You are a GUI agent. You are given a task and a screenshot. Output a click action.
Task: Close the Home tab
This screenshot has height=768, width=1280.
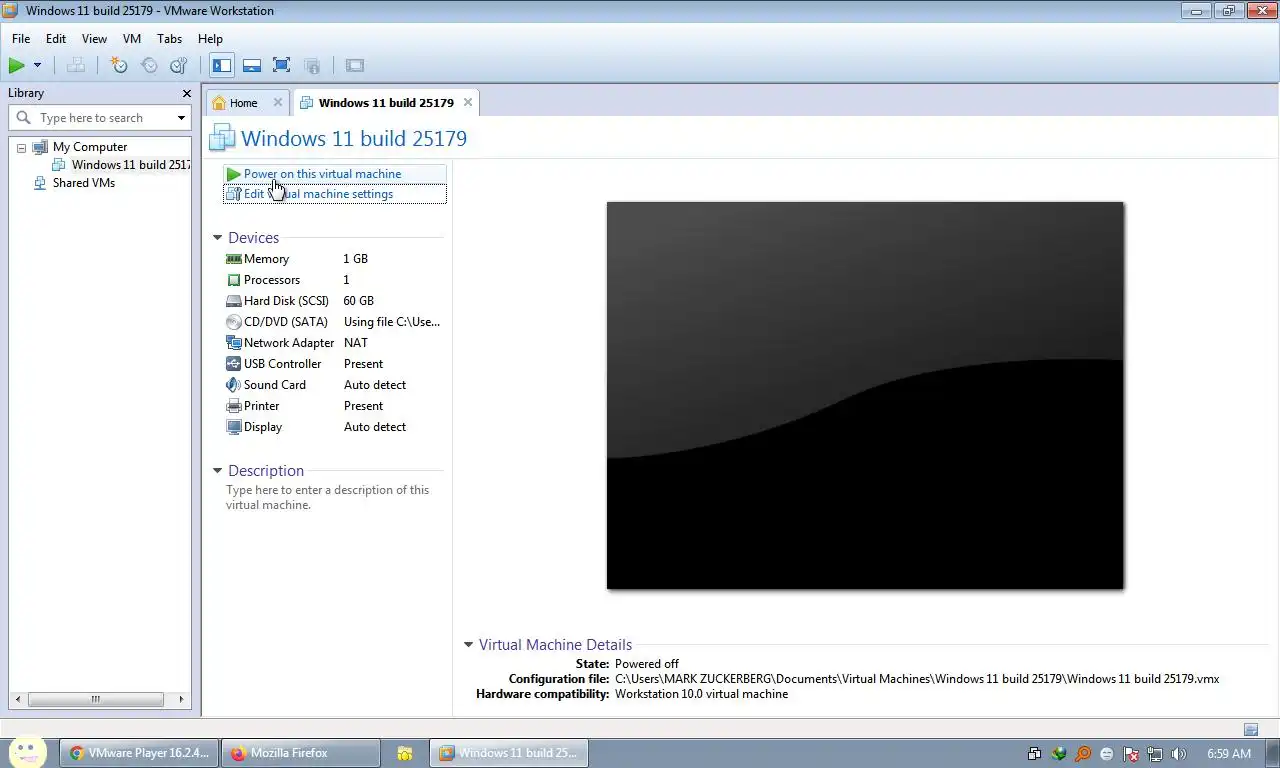(278, 102)
